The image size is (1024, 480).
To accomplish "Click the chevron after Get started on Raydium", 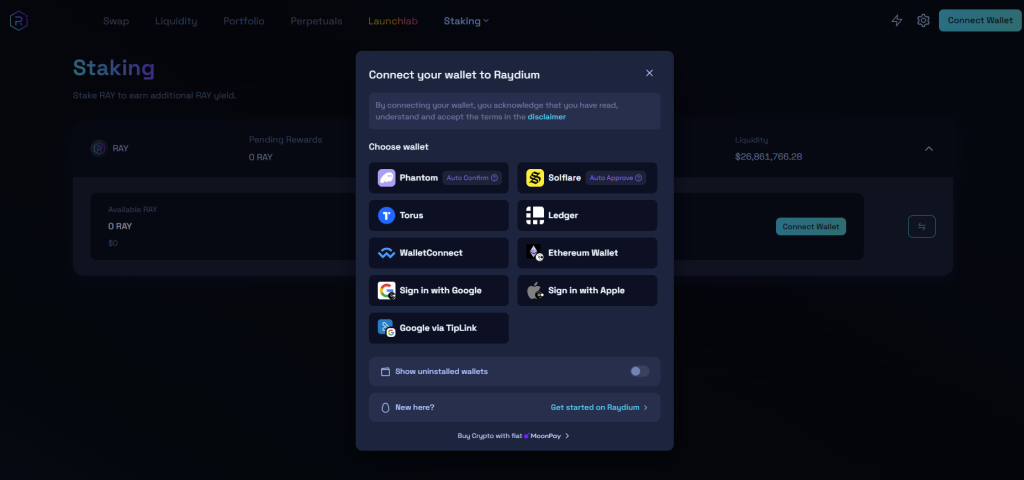I will click(646, 408).
